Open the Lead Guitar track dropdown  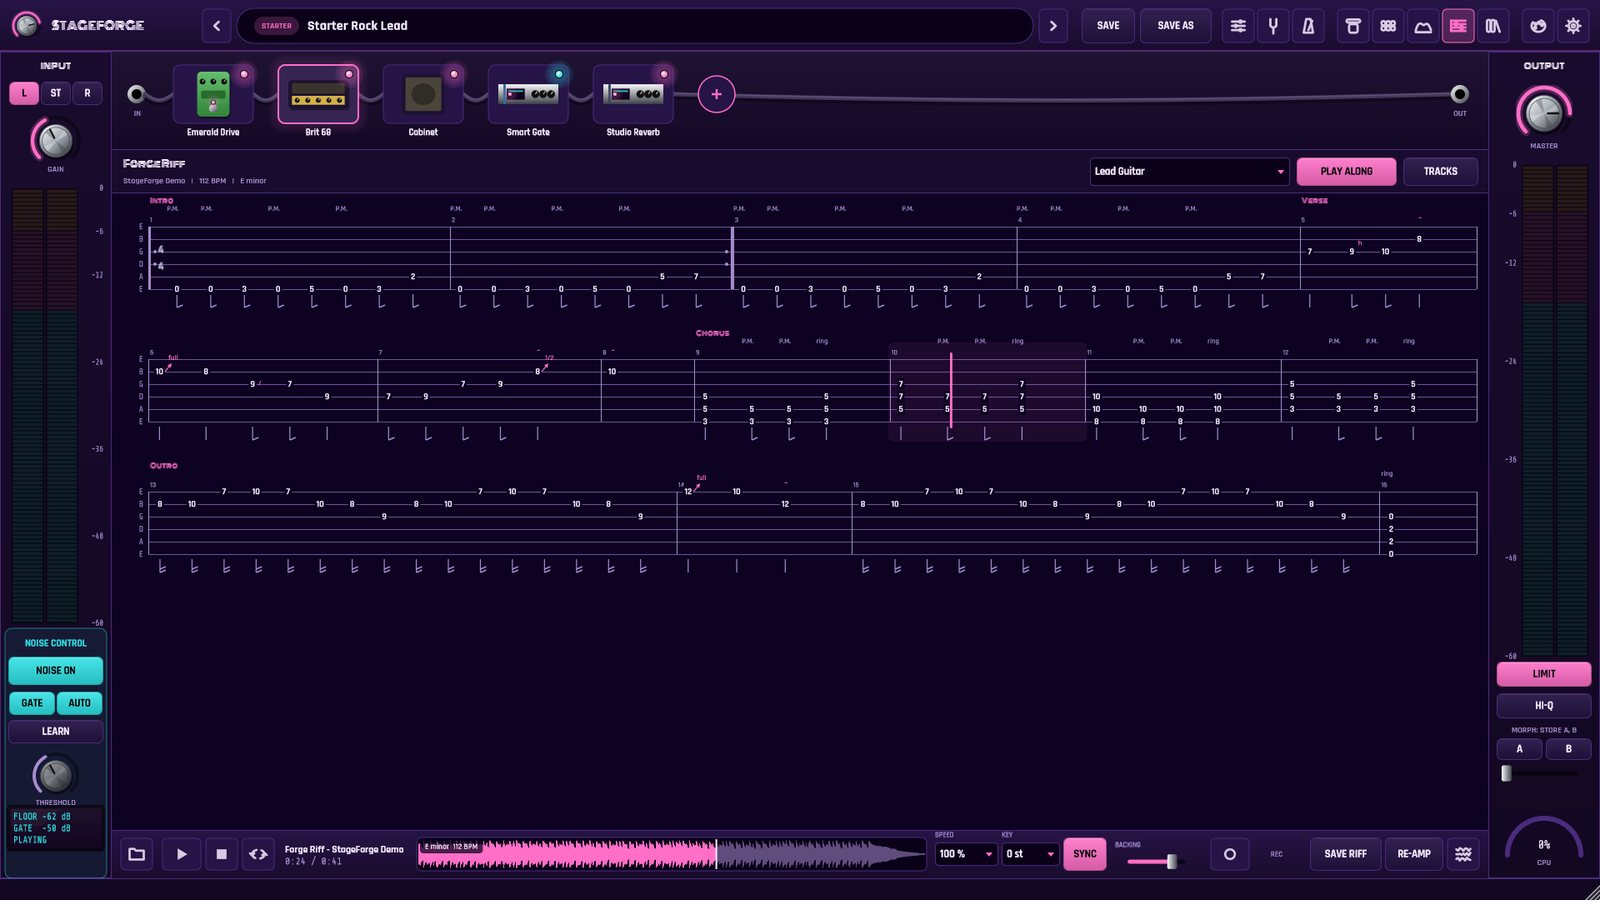pos(1190,172)
